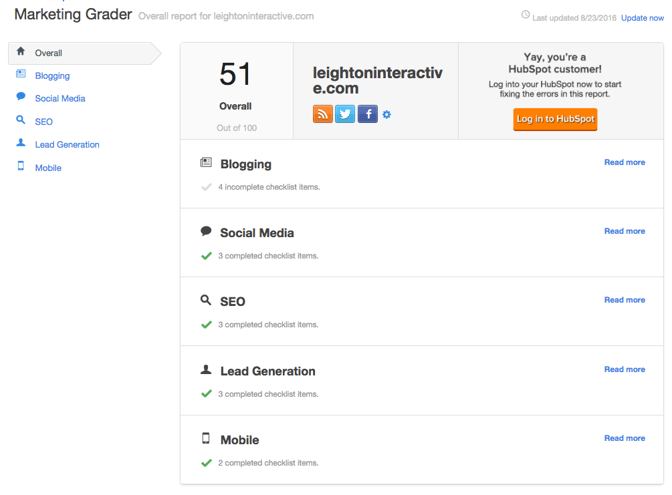Click '2 completed checklist items.' text
The width and height of the screenshot is (672, 495).
click(x=268, y=463)
